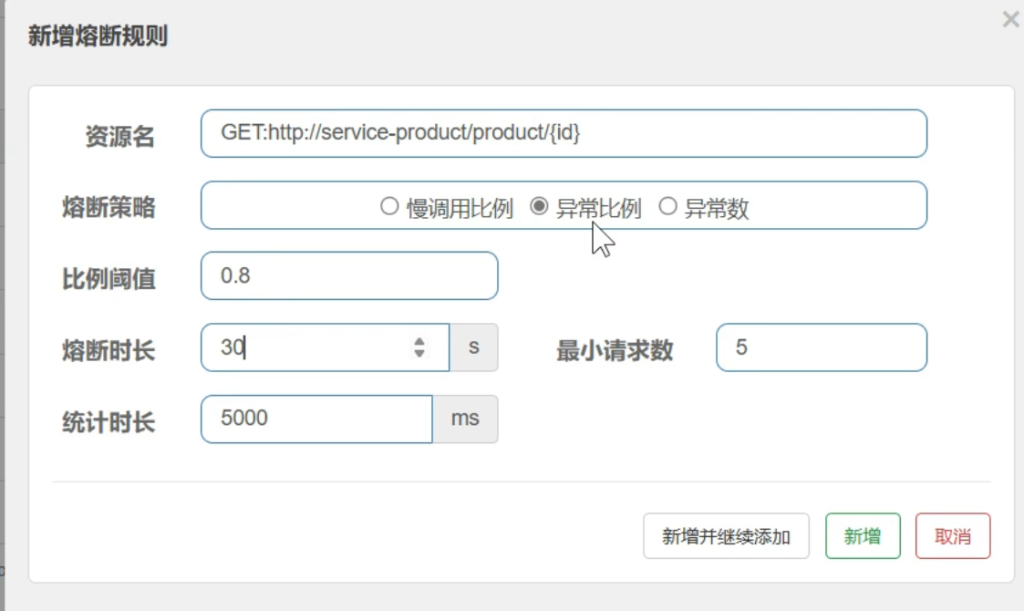This screenshot has height=611, width=1024.
Task: Cancel with the 取消 button
Action: (x=952, y=537)
